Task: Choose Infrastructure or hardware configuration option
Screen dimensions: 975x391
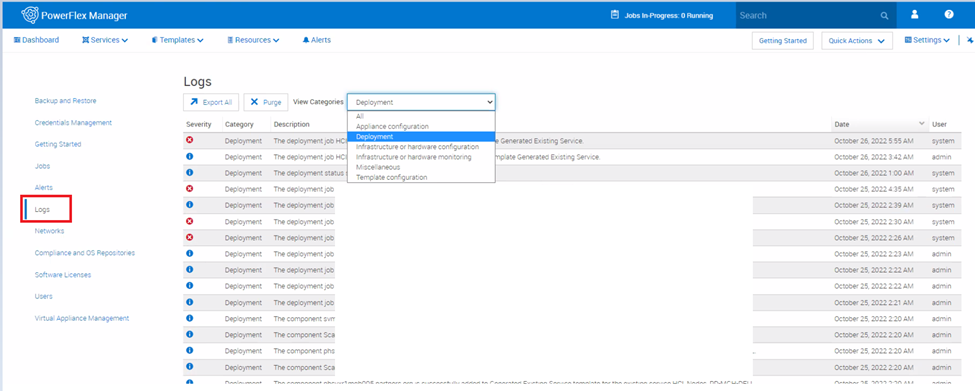Action: (421, 147)
